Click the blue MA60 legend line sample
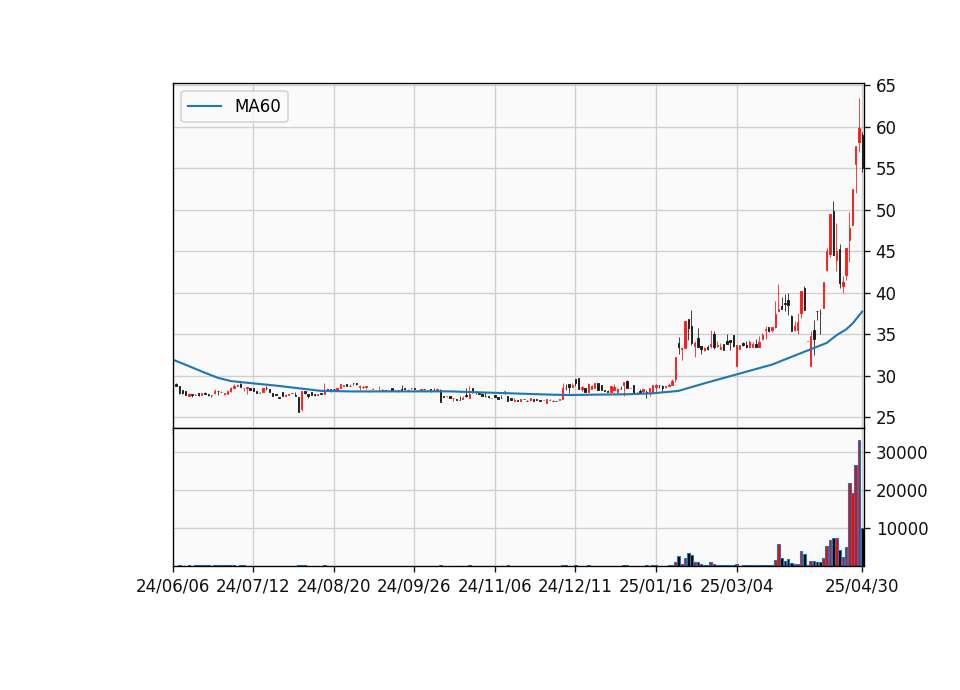 tap(204, 107)
